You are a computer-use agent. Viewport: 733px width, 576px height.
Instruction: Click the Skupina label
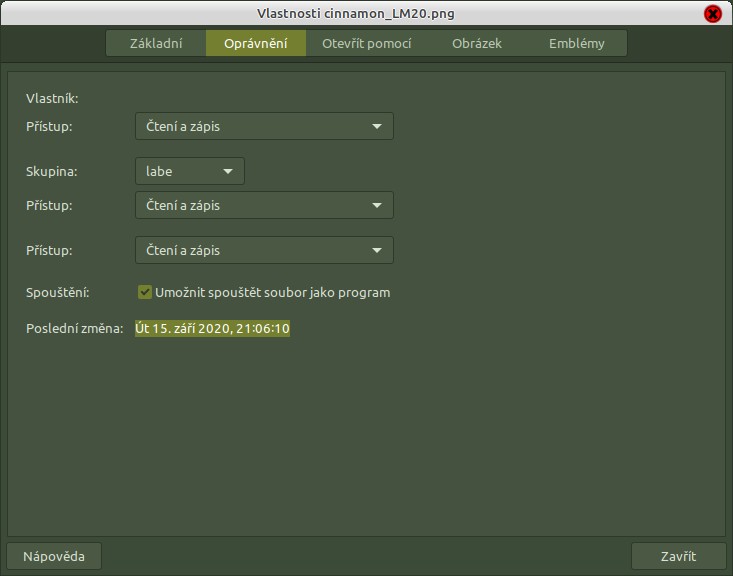(x=52, y=171)
